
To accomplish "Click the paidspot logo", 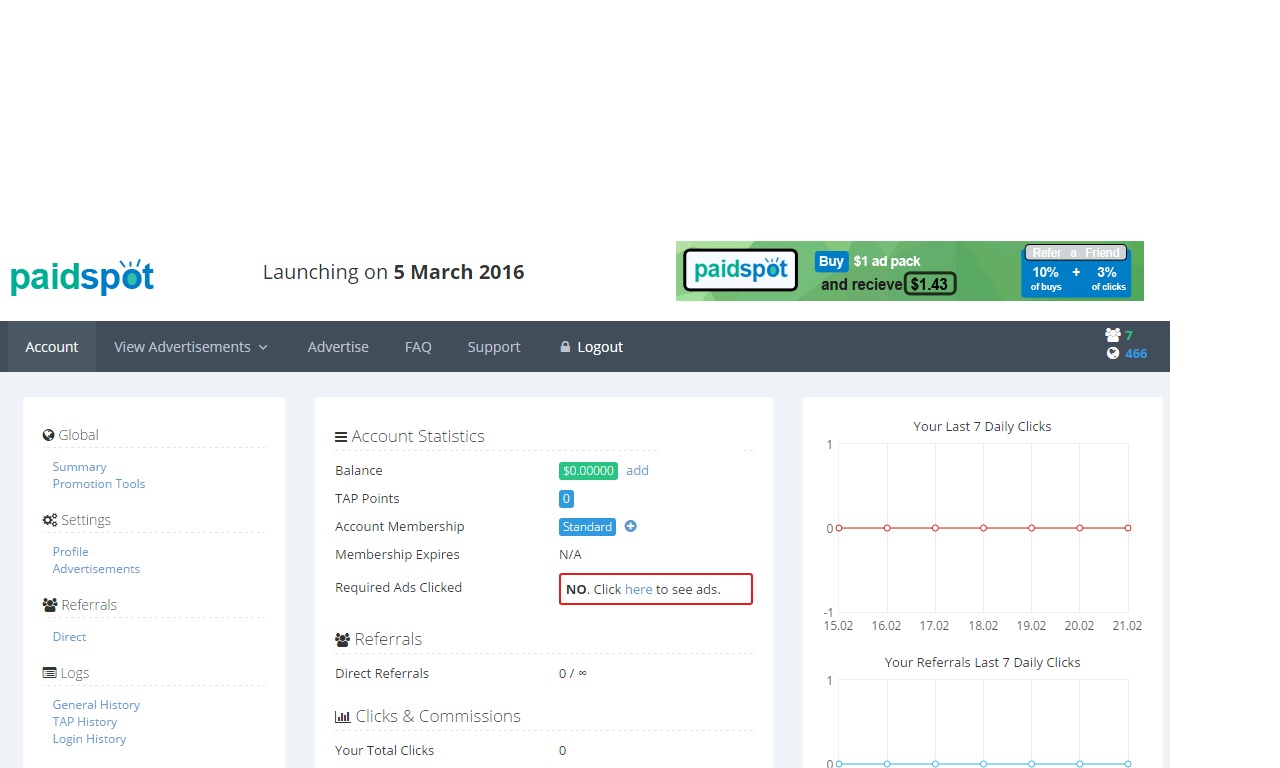I will click(x=82, y=276).
